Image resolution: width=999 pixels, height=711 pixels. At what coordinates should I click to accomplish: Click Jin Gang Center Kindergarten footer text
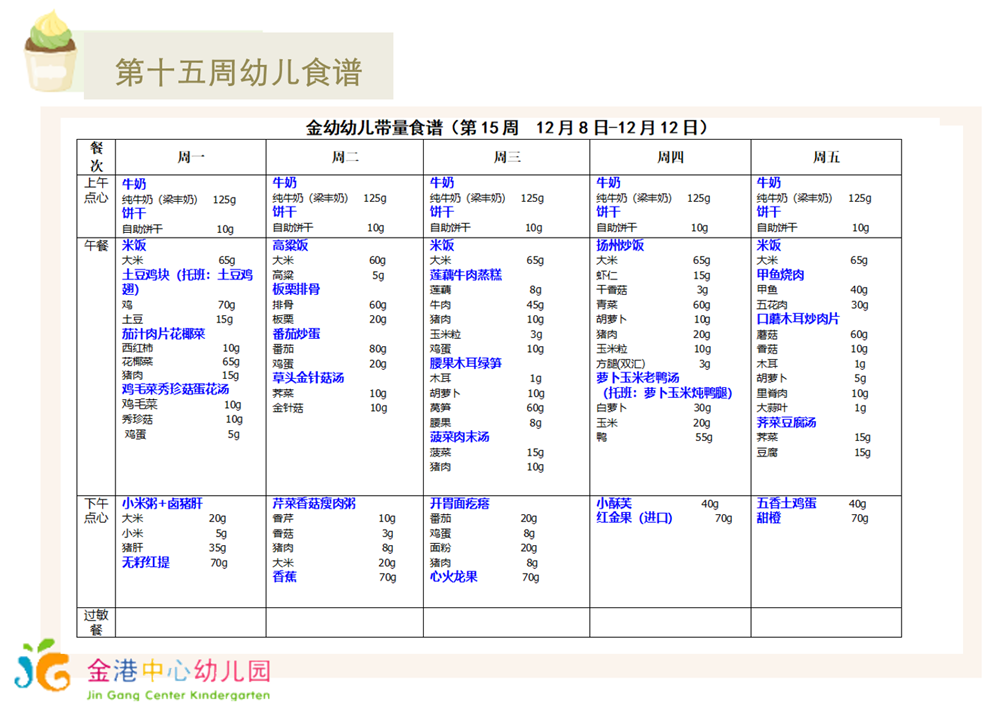pos(178,695)
